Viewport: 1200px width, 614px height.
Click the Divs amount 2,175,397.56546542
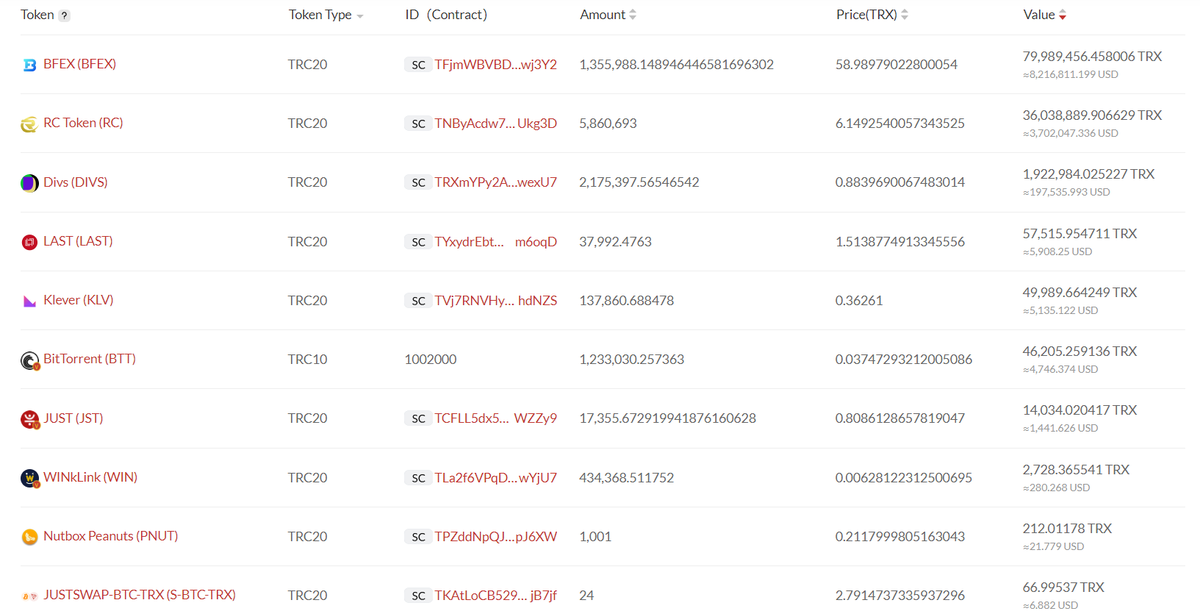[639, 182]
